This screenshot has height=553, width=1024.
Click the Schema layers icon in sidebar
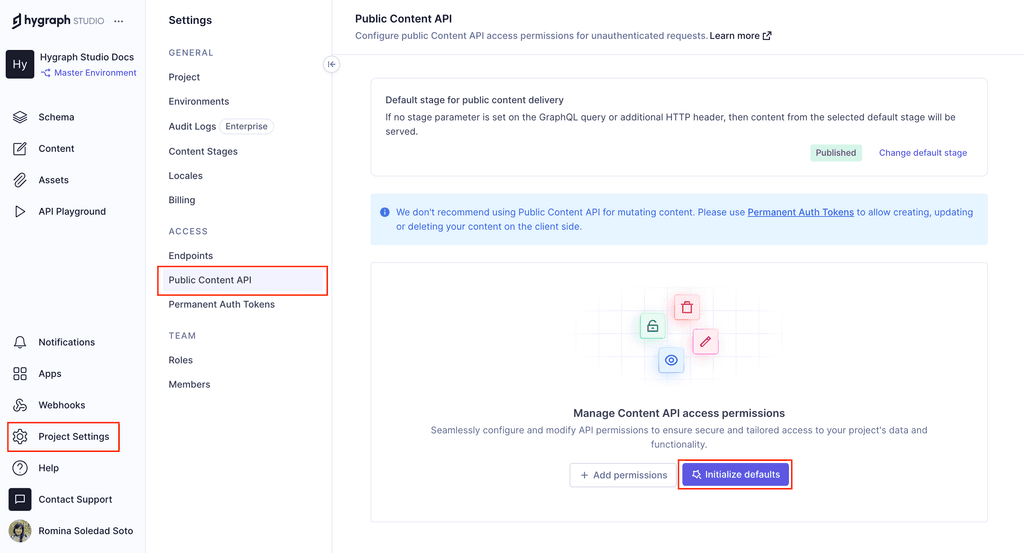click(20, 117)
